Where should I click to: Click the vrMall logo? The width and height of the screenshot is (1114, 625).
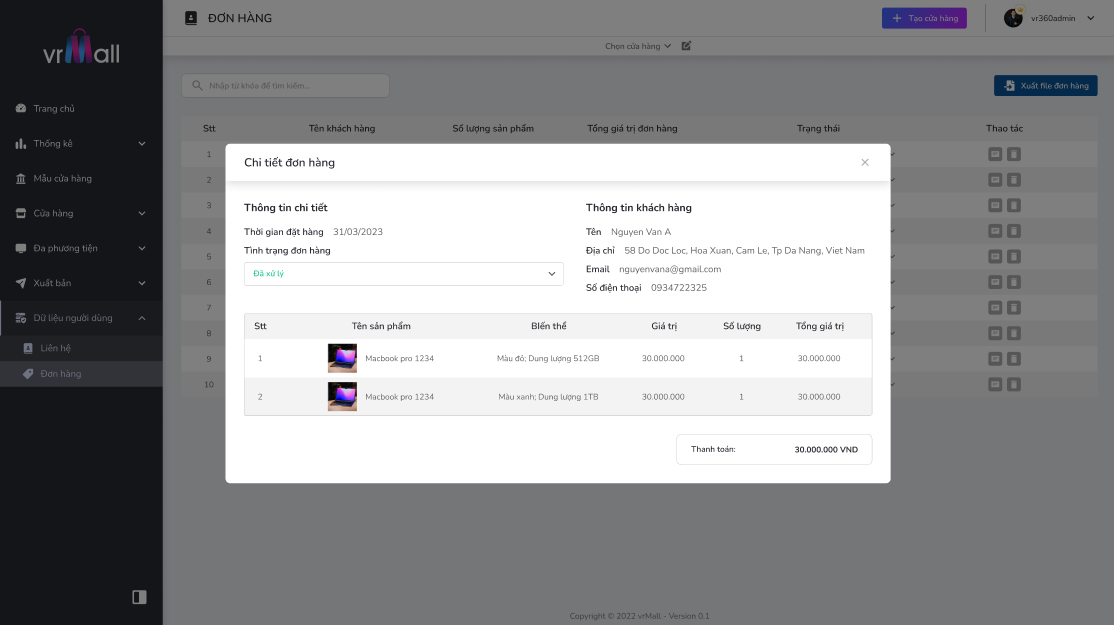[x=81, y=48]
